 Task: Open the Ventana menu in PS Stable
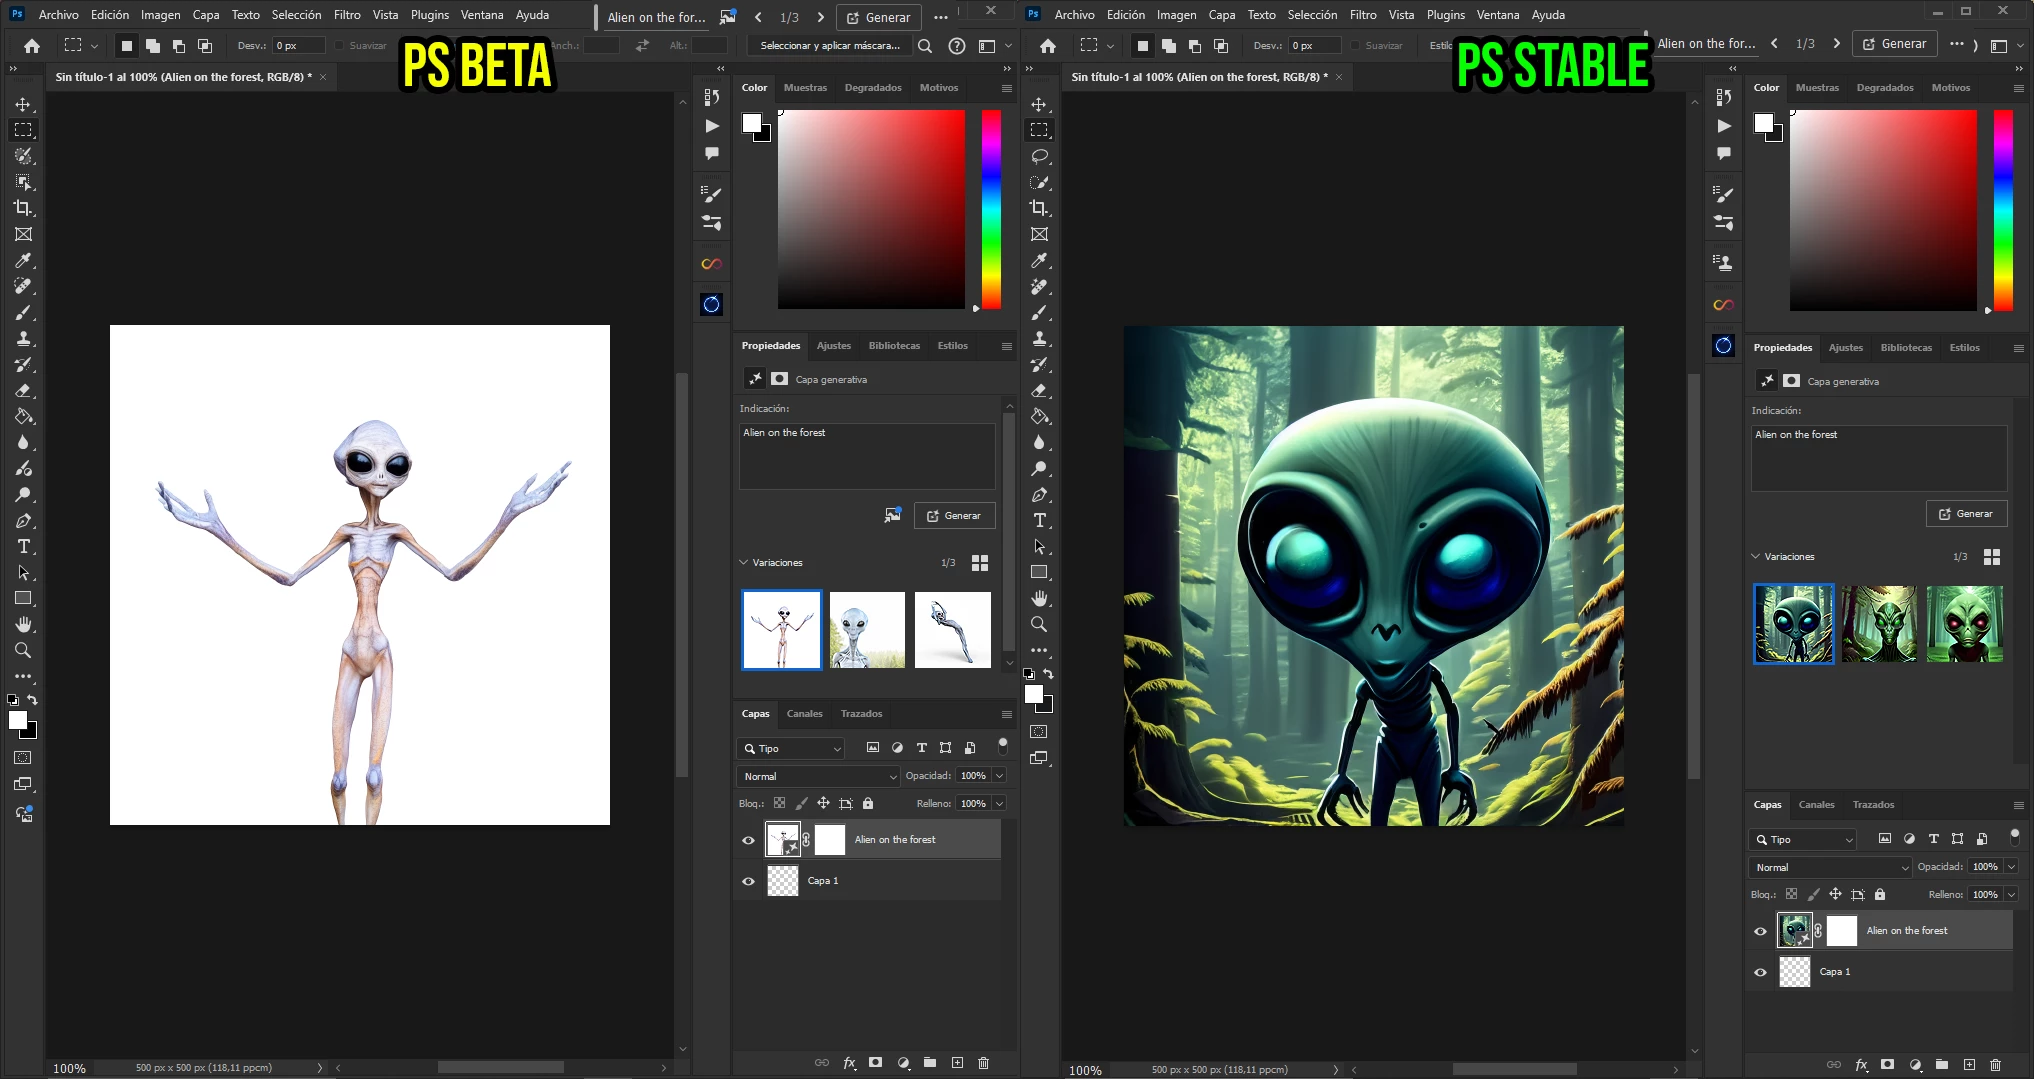click(x=1497, y=15)
